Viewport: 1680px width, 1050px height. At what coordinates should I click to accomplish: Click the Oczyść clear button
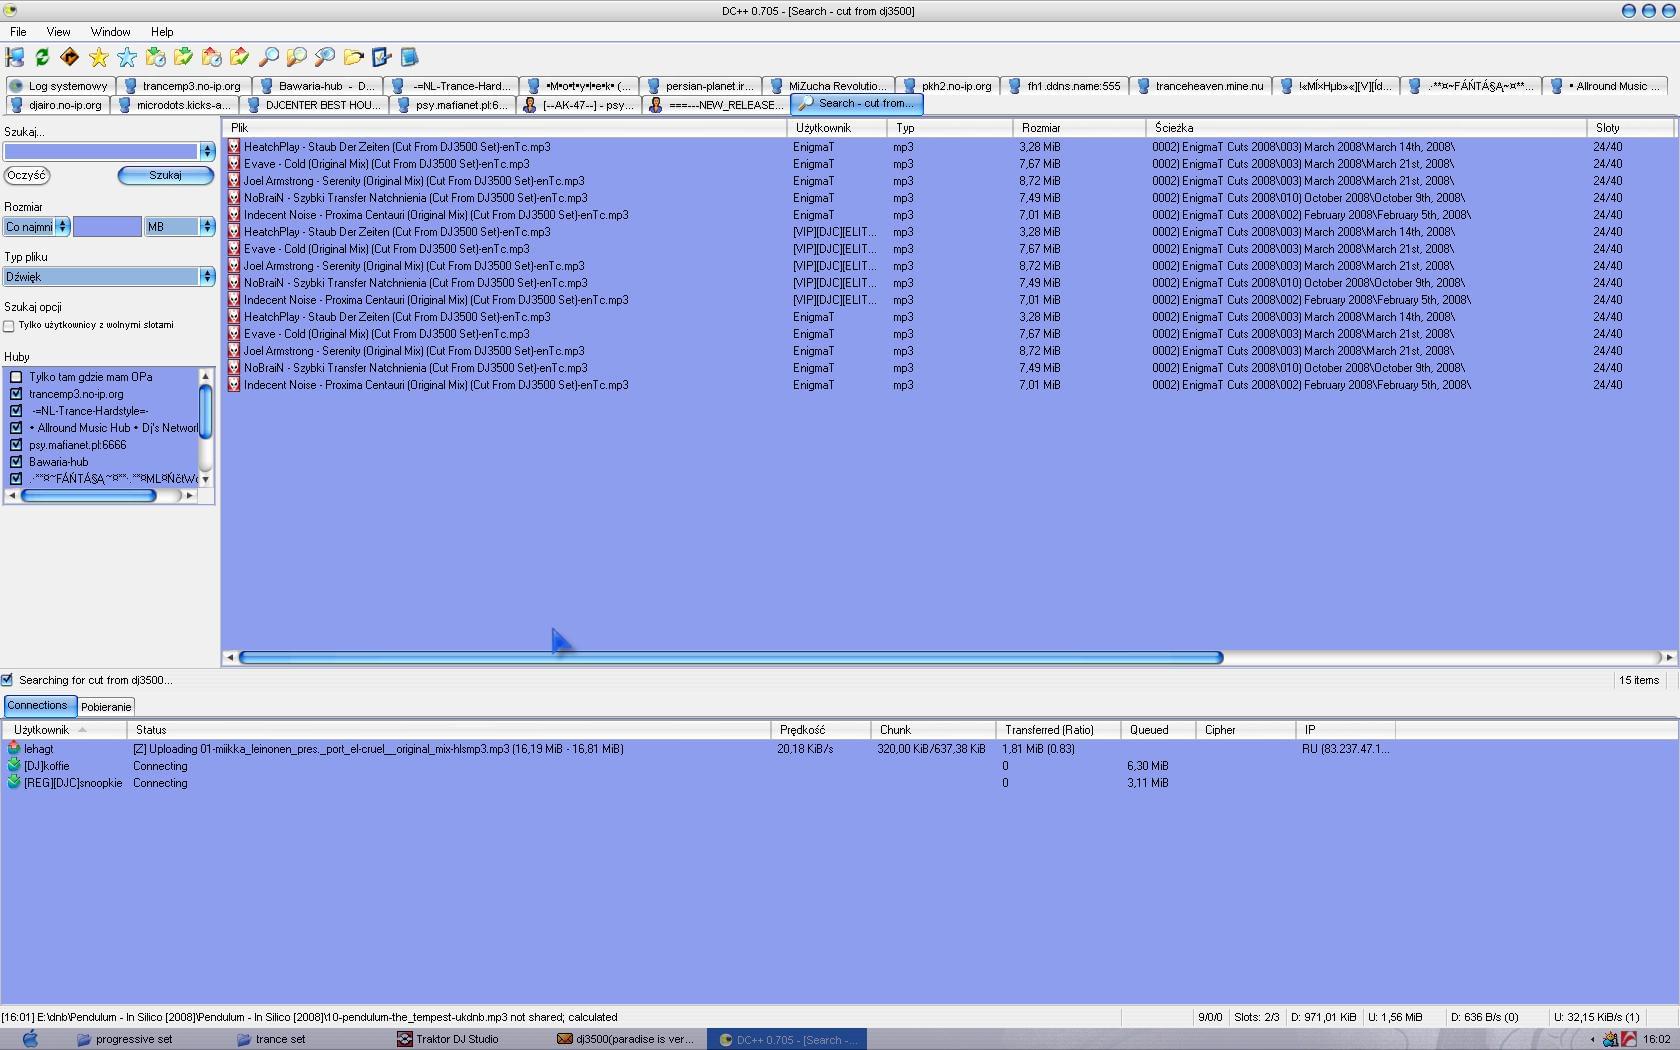point(27,175)
